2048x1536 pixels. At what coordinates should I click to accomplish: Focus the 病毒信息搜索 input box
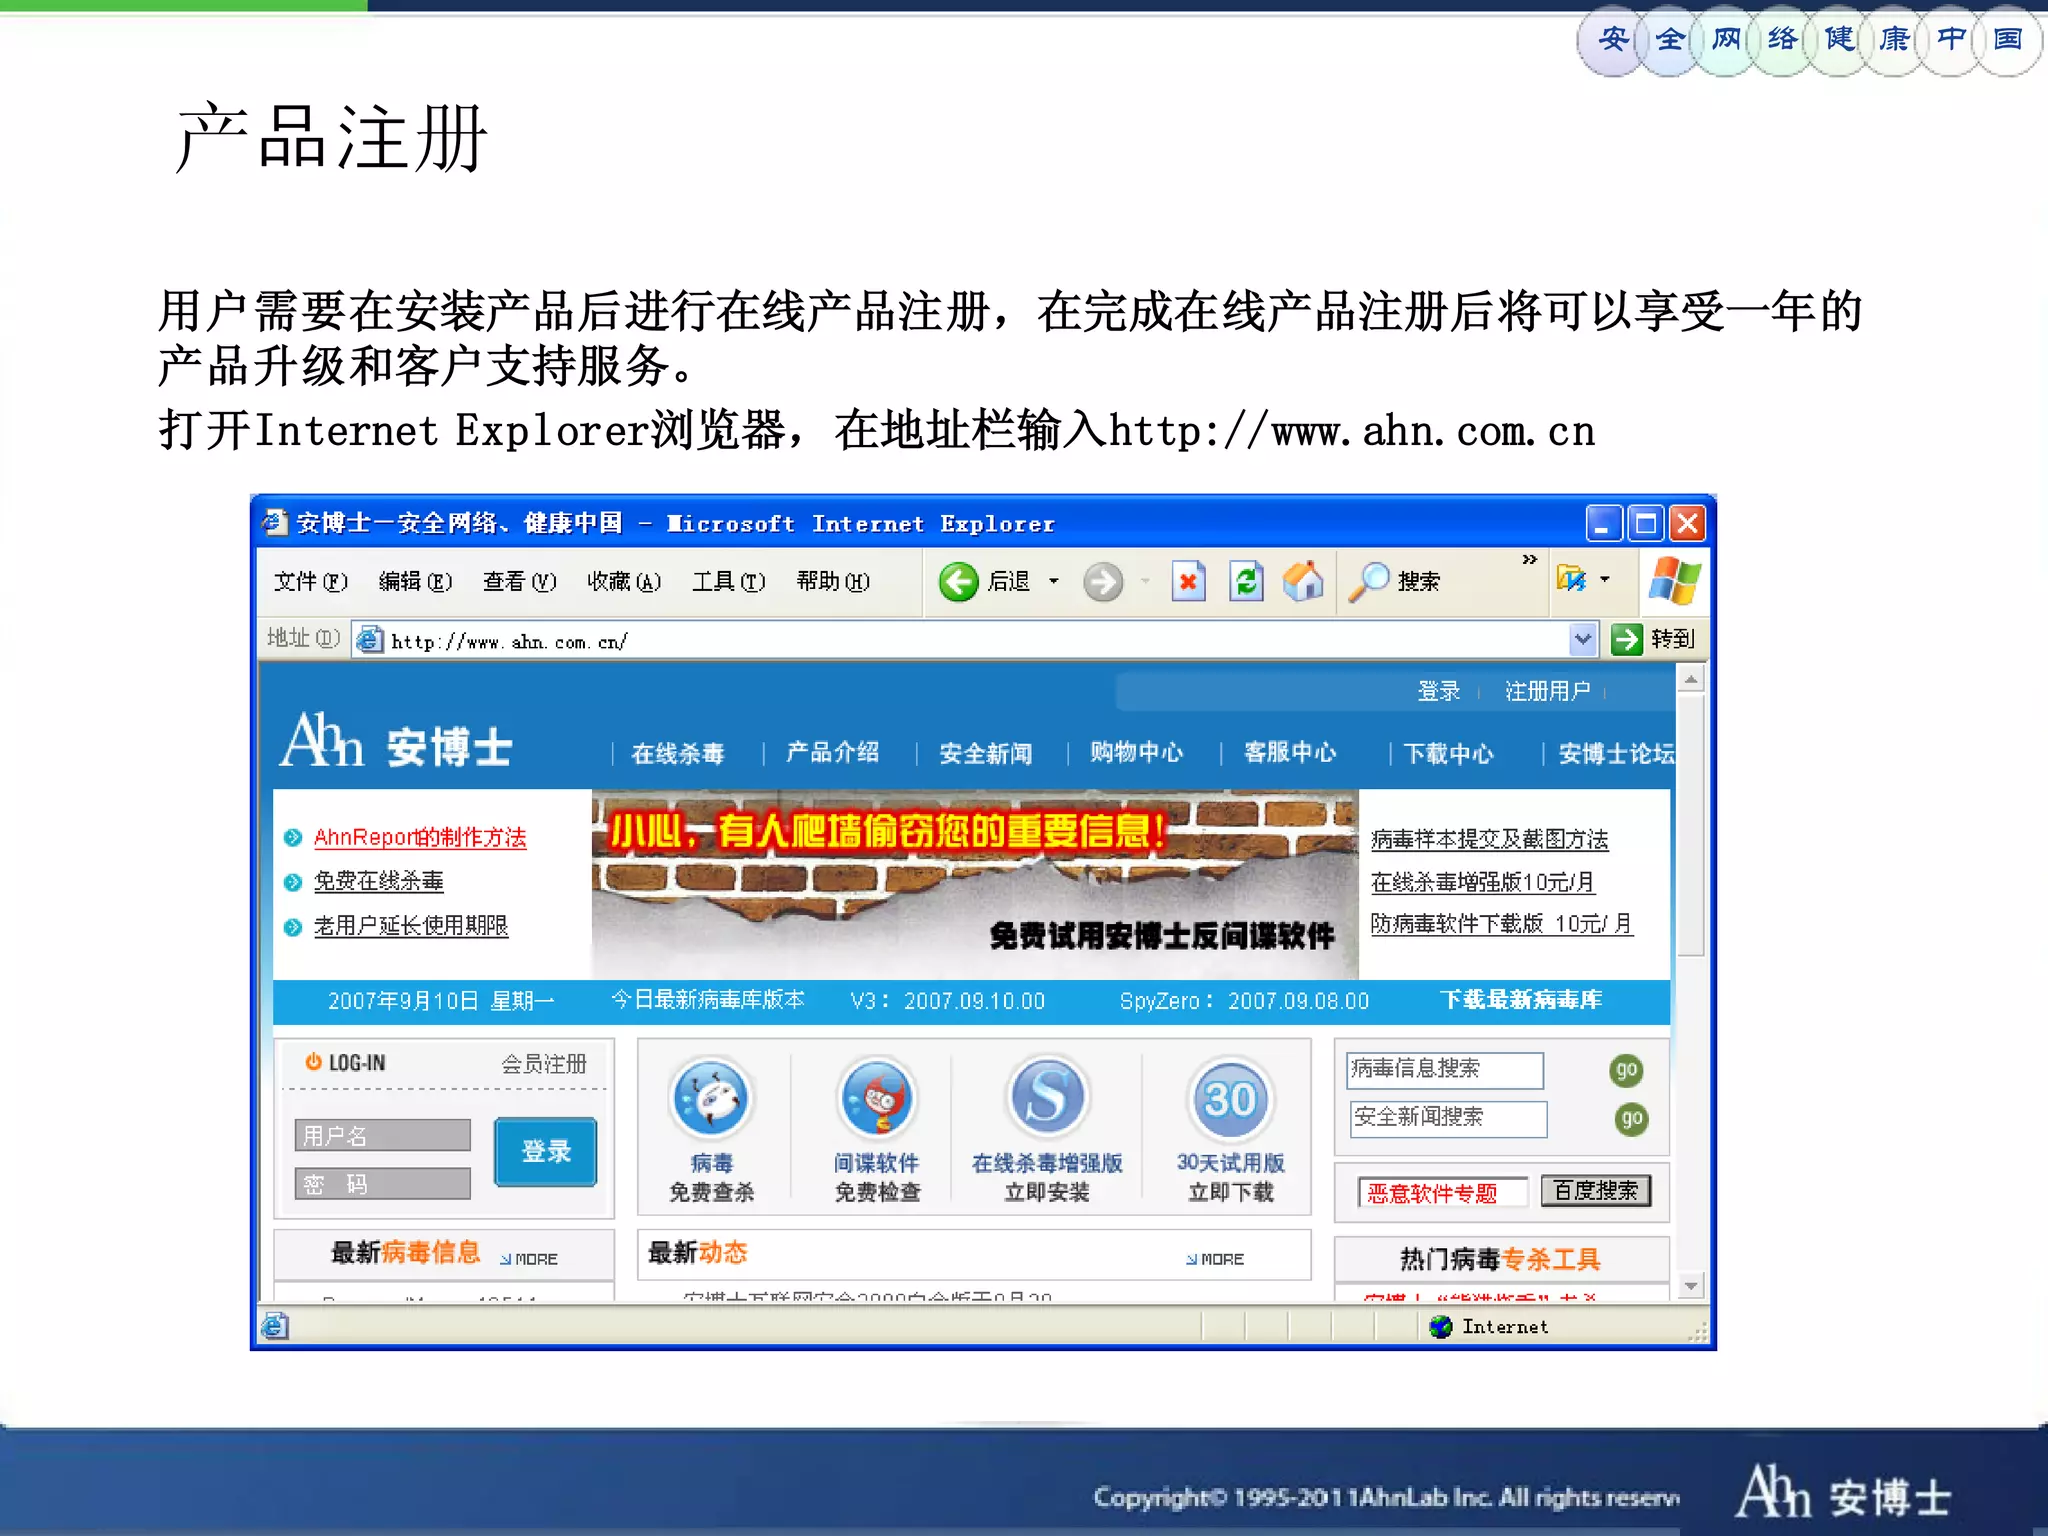point(1445,1070)
